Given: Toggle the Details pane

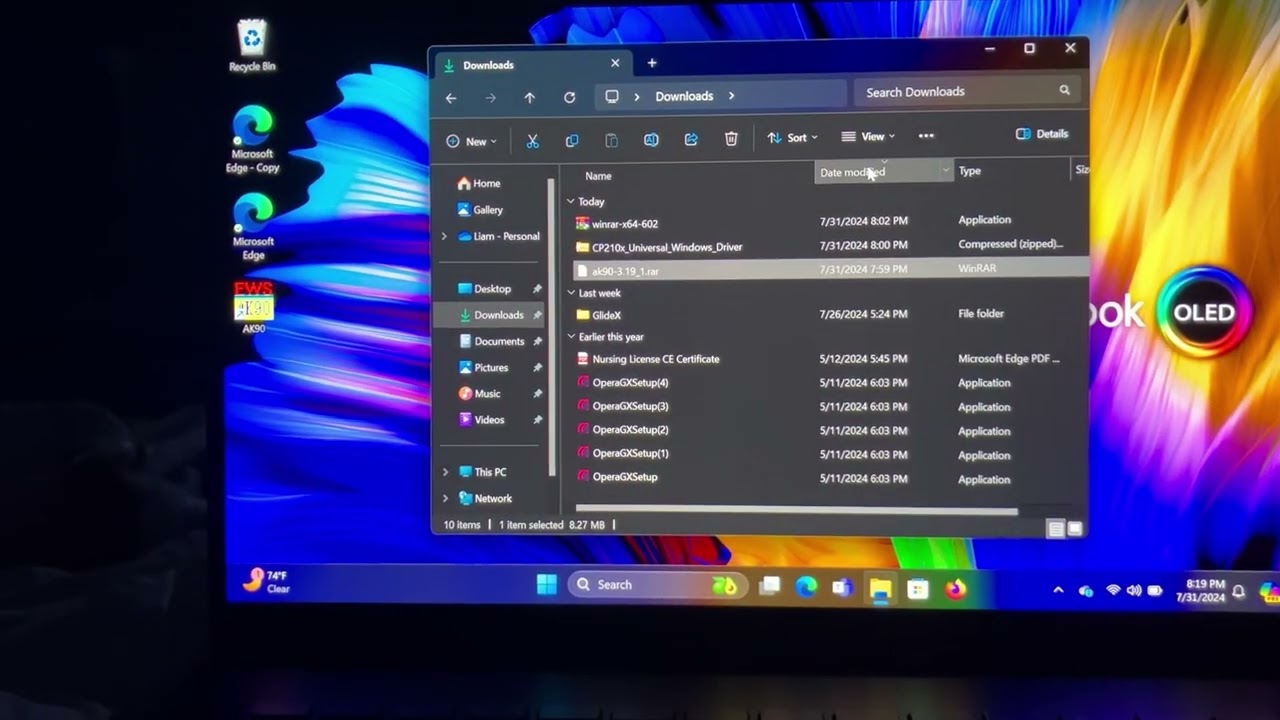Looking at the screenshot, I should click(1042, 134).
